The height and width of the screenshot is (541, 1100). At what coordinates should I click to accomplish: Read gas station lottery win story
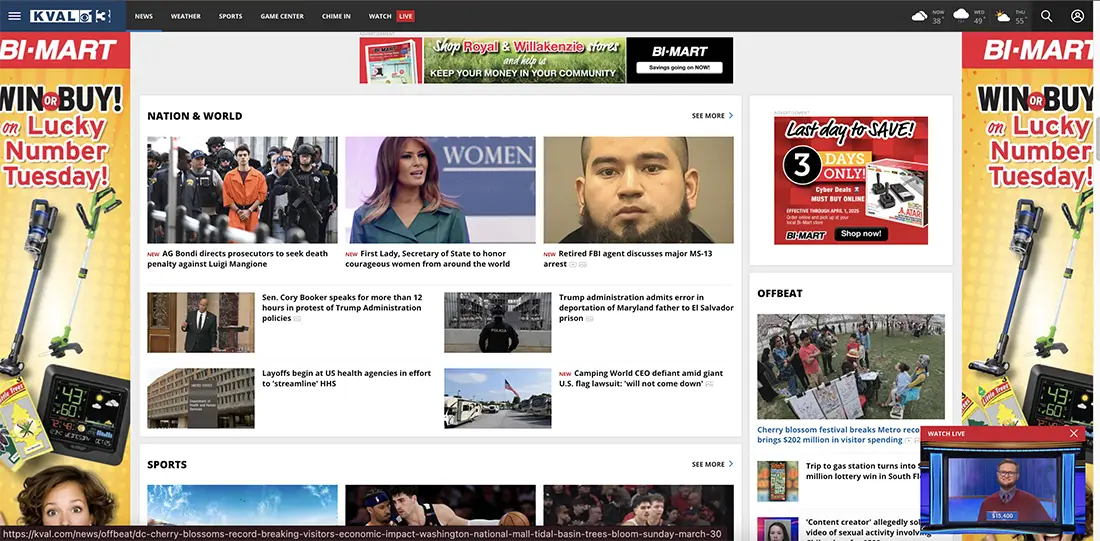[863, 471]
